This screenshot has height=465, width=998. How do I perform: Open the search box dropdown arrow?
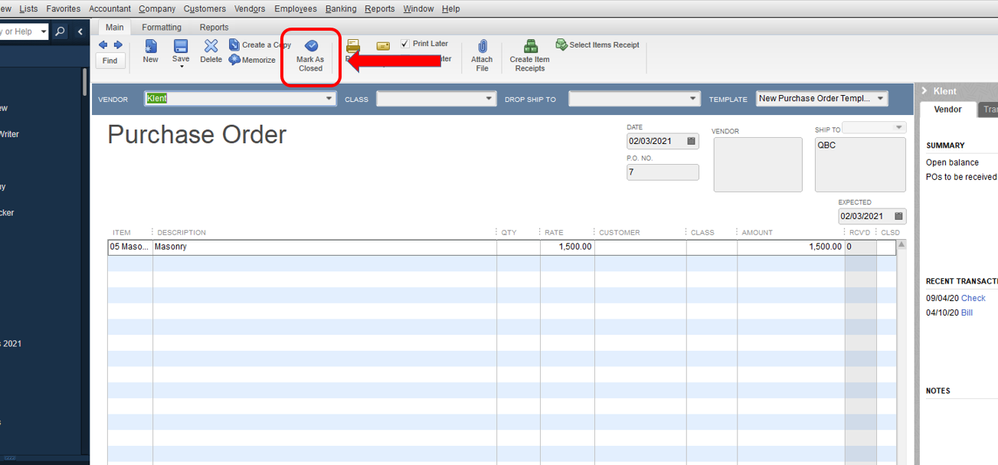pyautogui.click(x=43, y=31)
